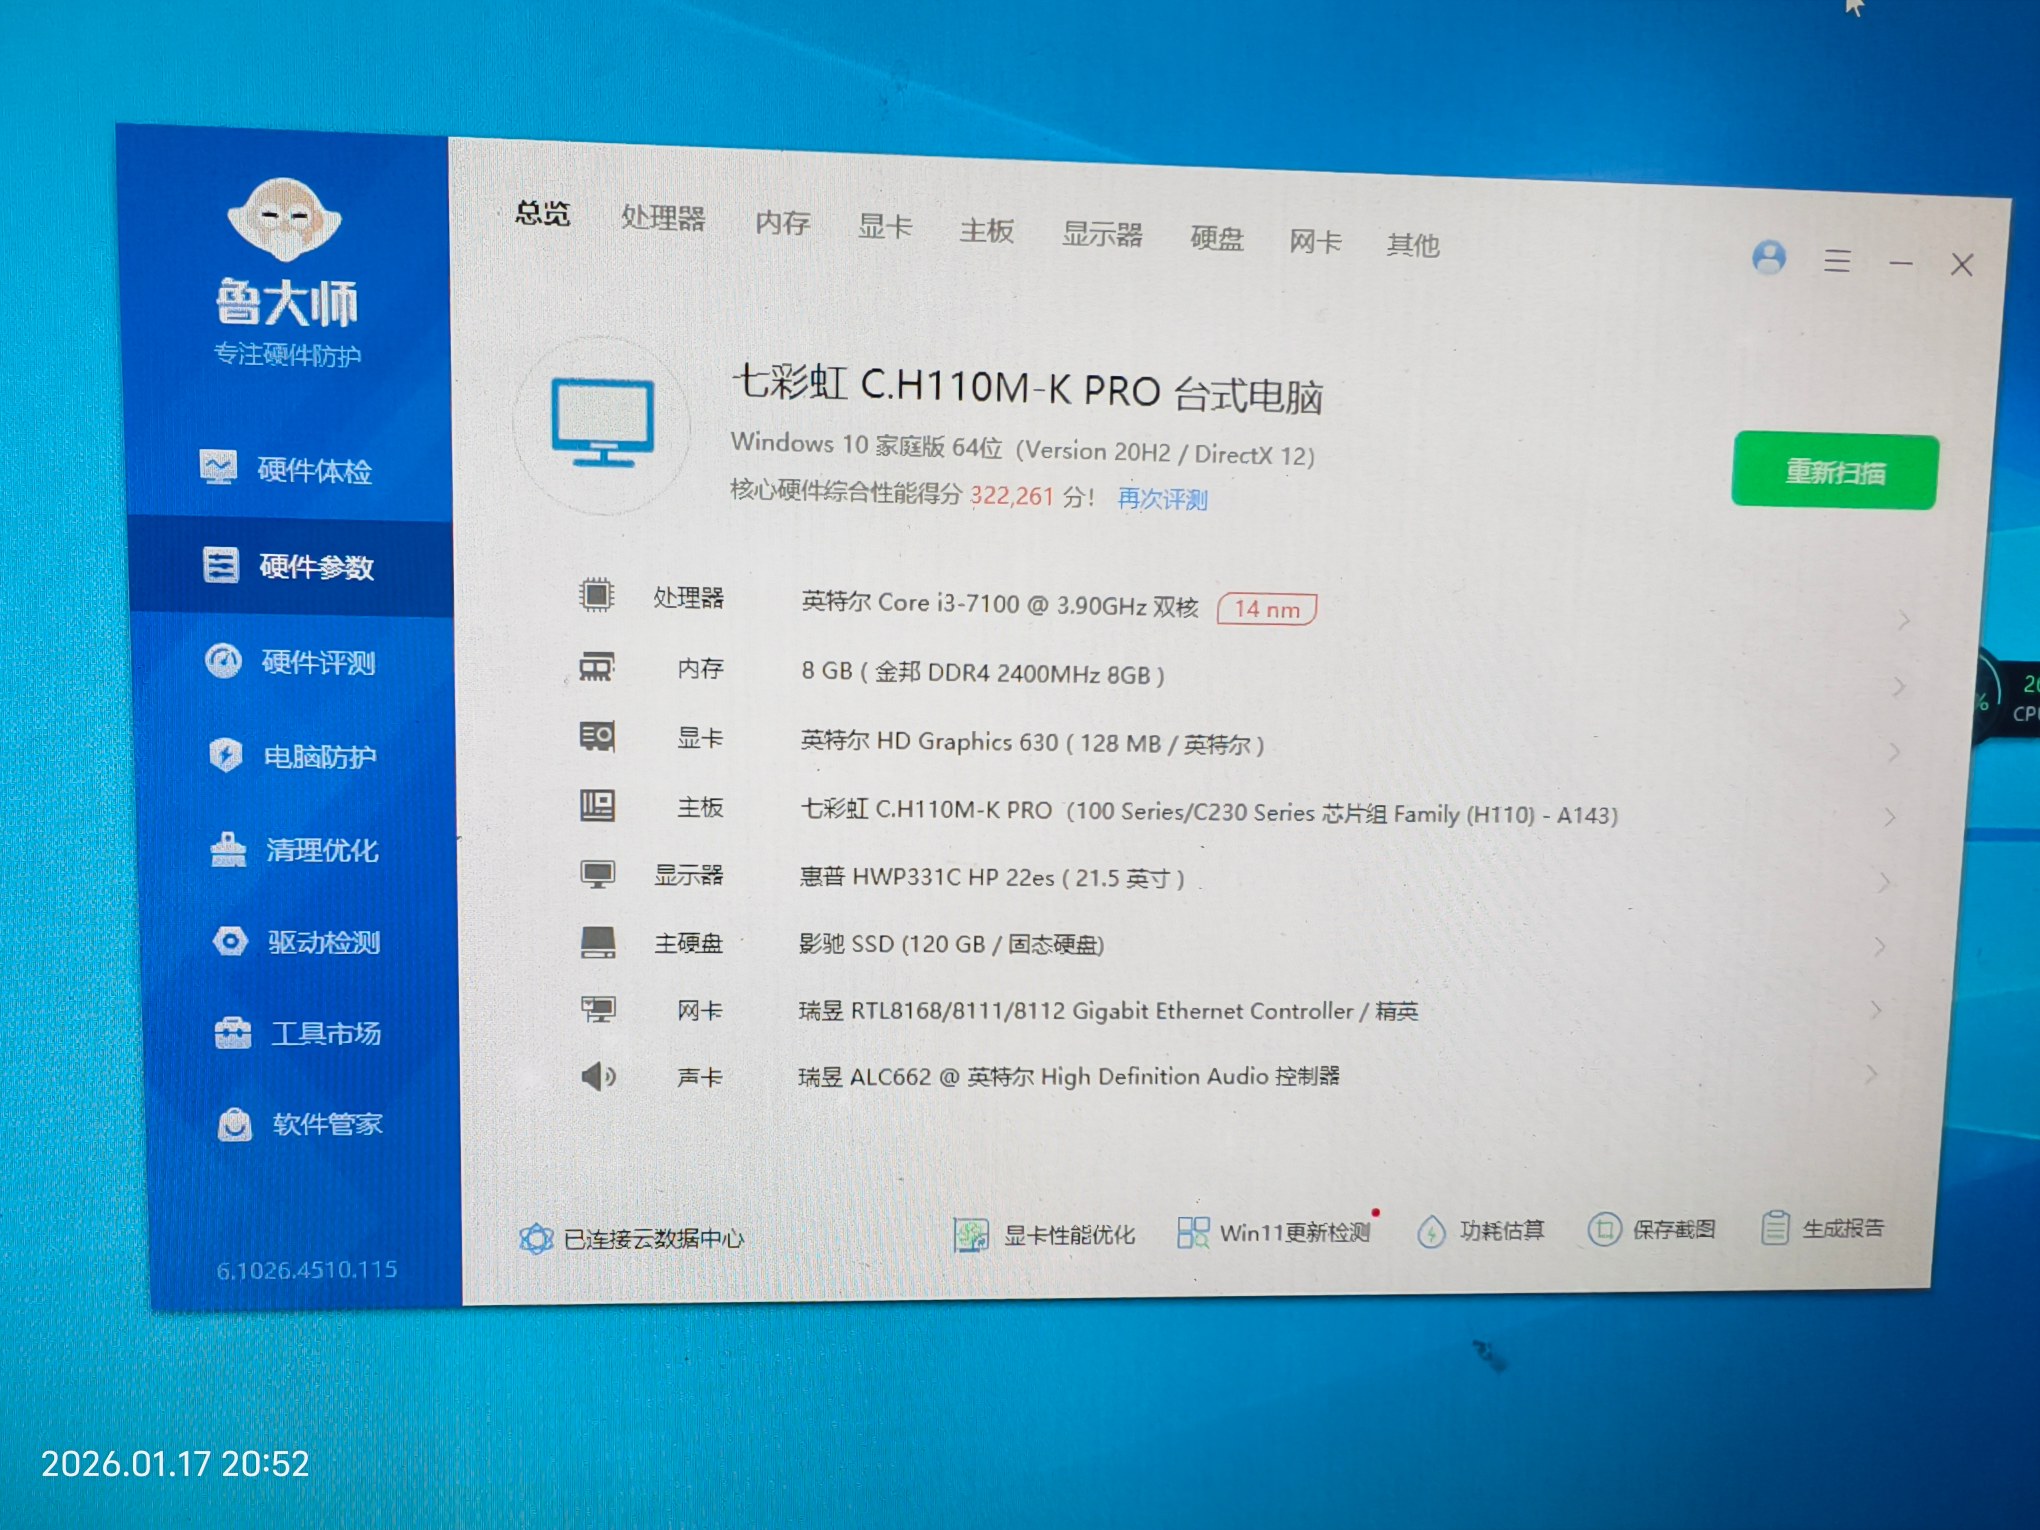This screenshot has width=2040, height=1530.
Task: Launch 软件管家 software manager
Action: (x=325, y=1124)
